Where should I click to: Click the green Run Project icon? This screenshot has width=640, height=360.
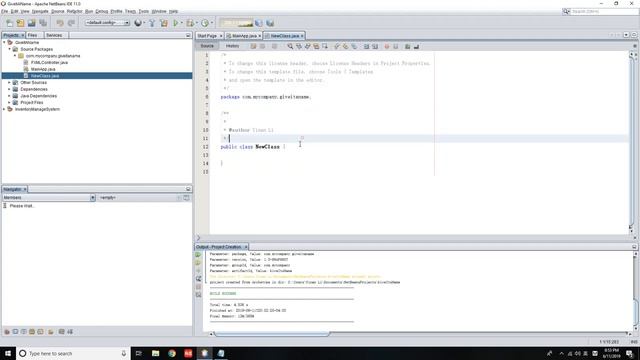pos(176,23)
